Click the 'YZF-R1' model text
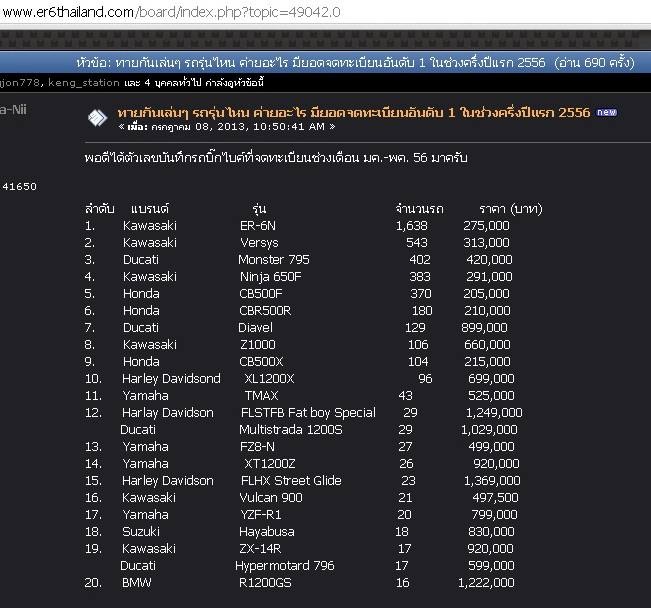The image size is (651, 608). 261,515
